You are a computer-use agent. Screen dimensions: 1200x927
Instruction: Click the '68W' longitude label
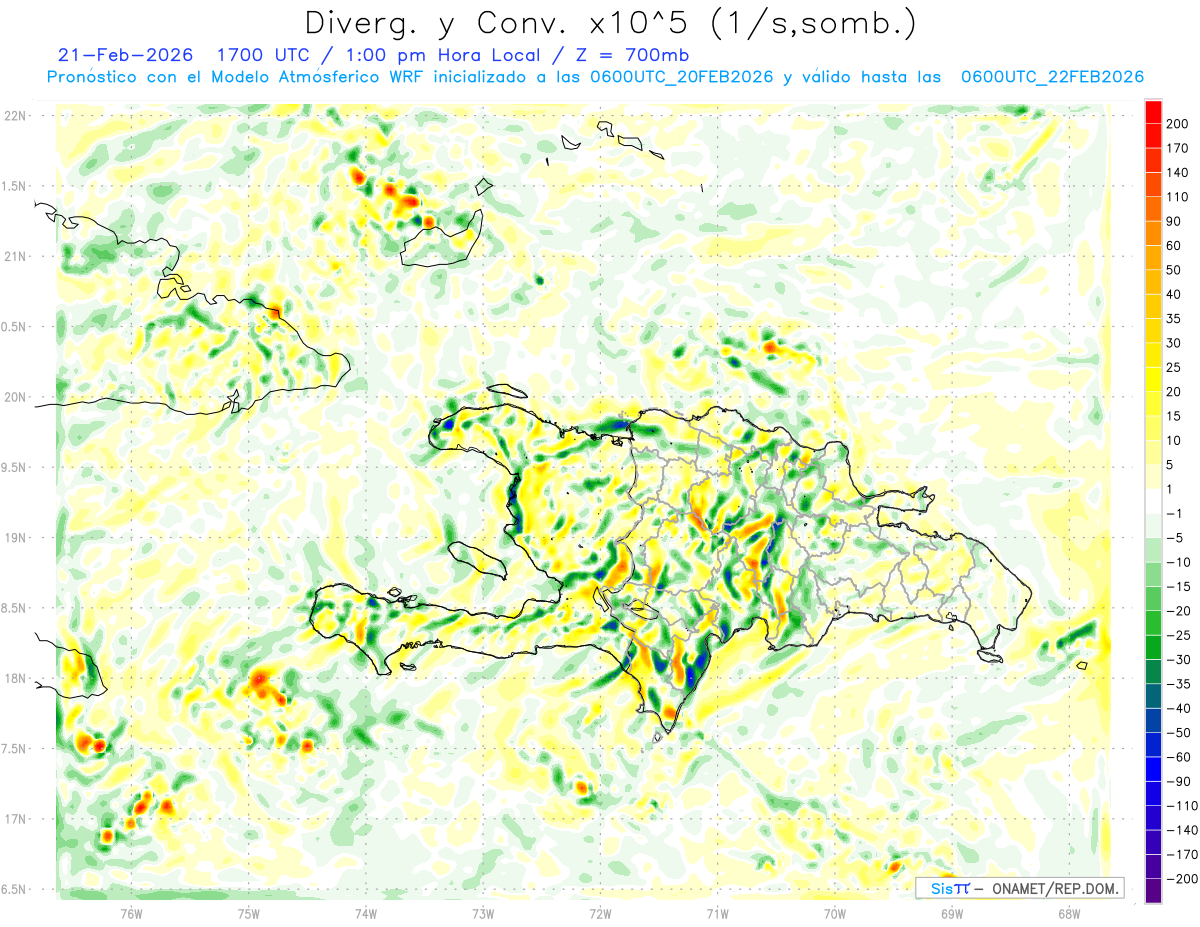point(1069,912)
